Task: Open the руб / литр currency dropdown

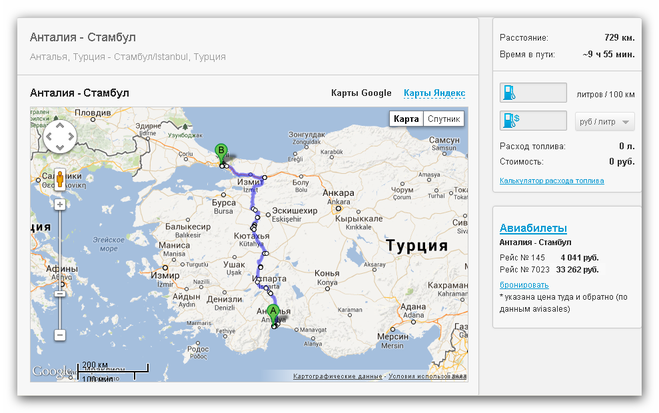Action: (604, 122)
